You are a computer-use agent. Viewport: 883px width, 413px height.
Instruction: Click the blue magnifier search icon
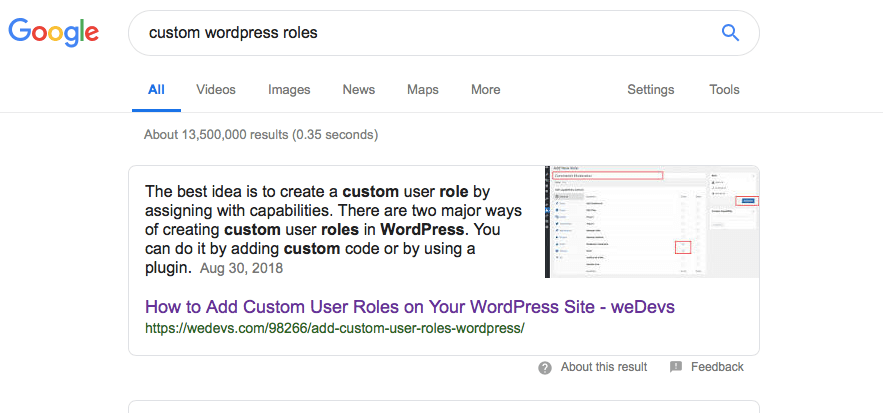click(730, 33)
